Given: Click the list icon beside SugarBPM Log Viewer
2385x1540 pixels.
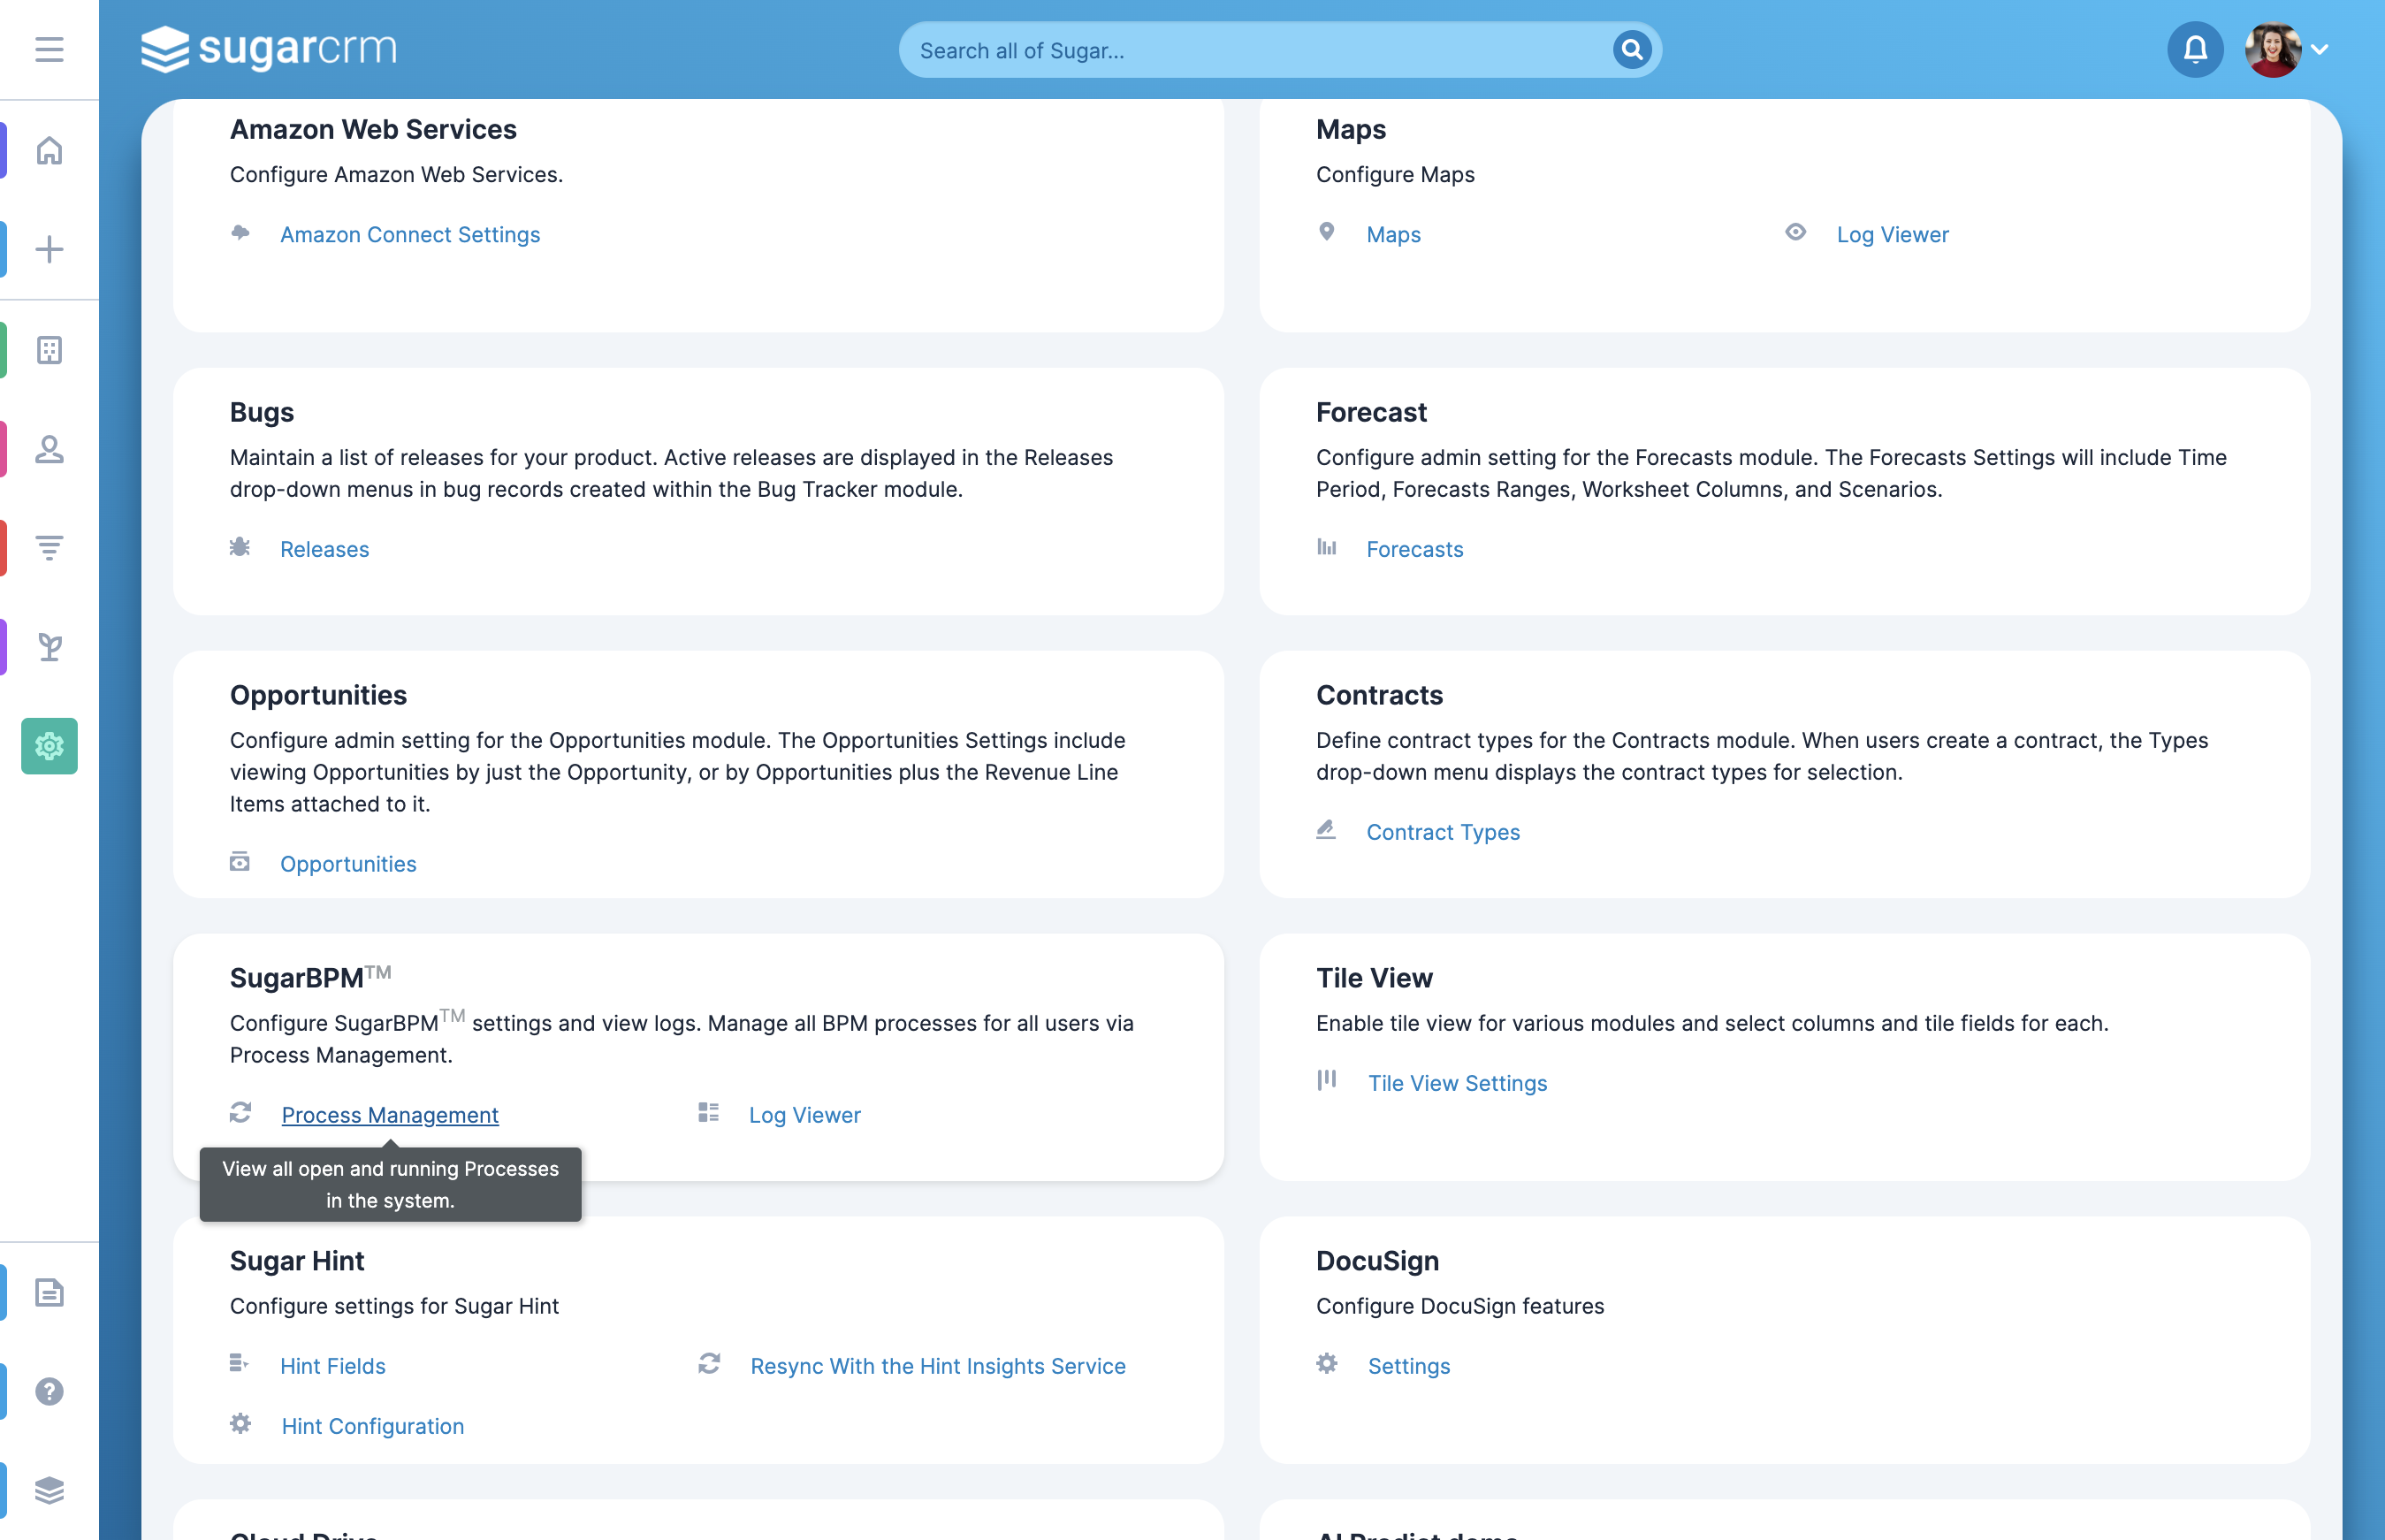Looking at the screenshot, I should pos(709,1113).
